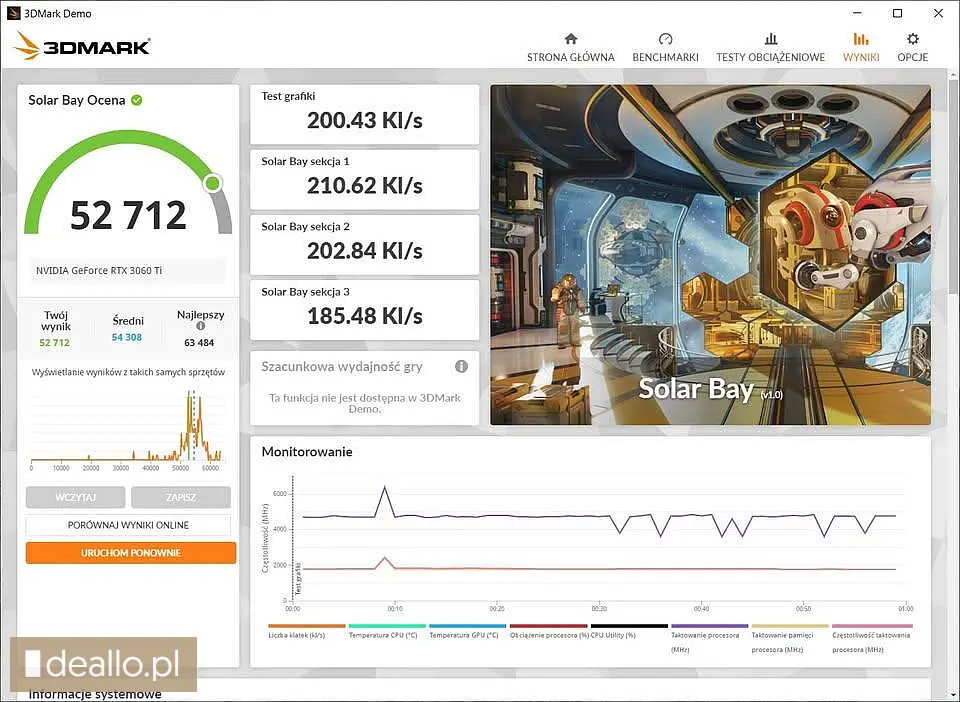Switch to the Wyniki tab
The width and height of the screenshot is (960, 702).
(861, 47)
